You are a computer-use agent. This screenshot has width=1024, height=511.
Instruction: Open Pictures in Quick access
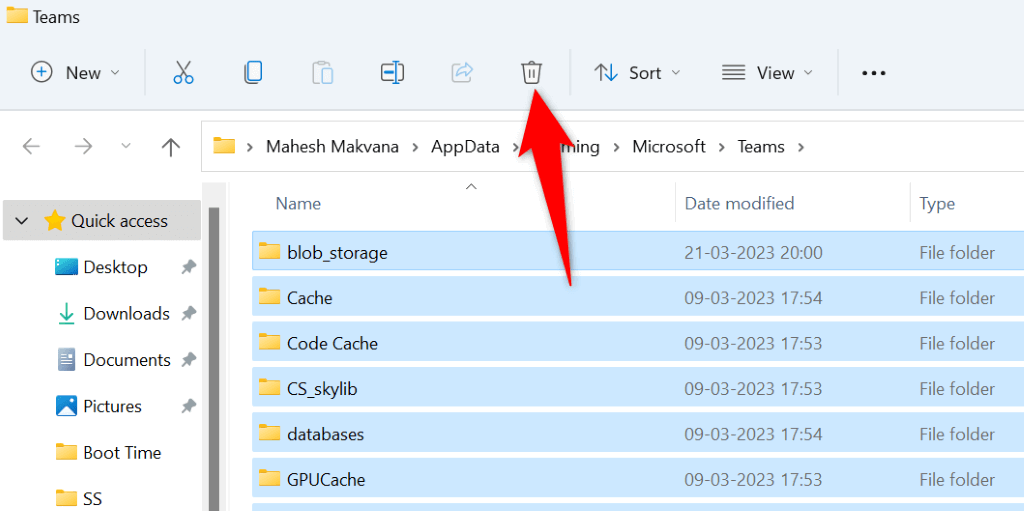pyautogui.click(x=112, y=406)
